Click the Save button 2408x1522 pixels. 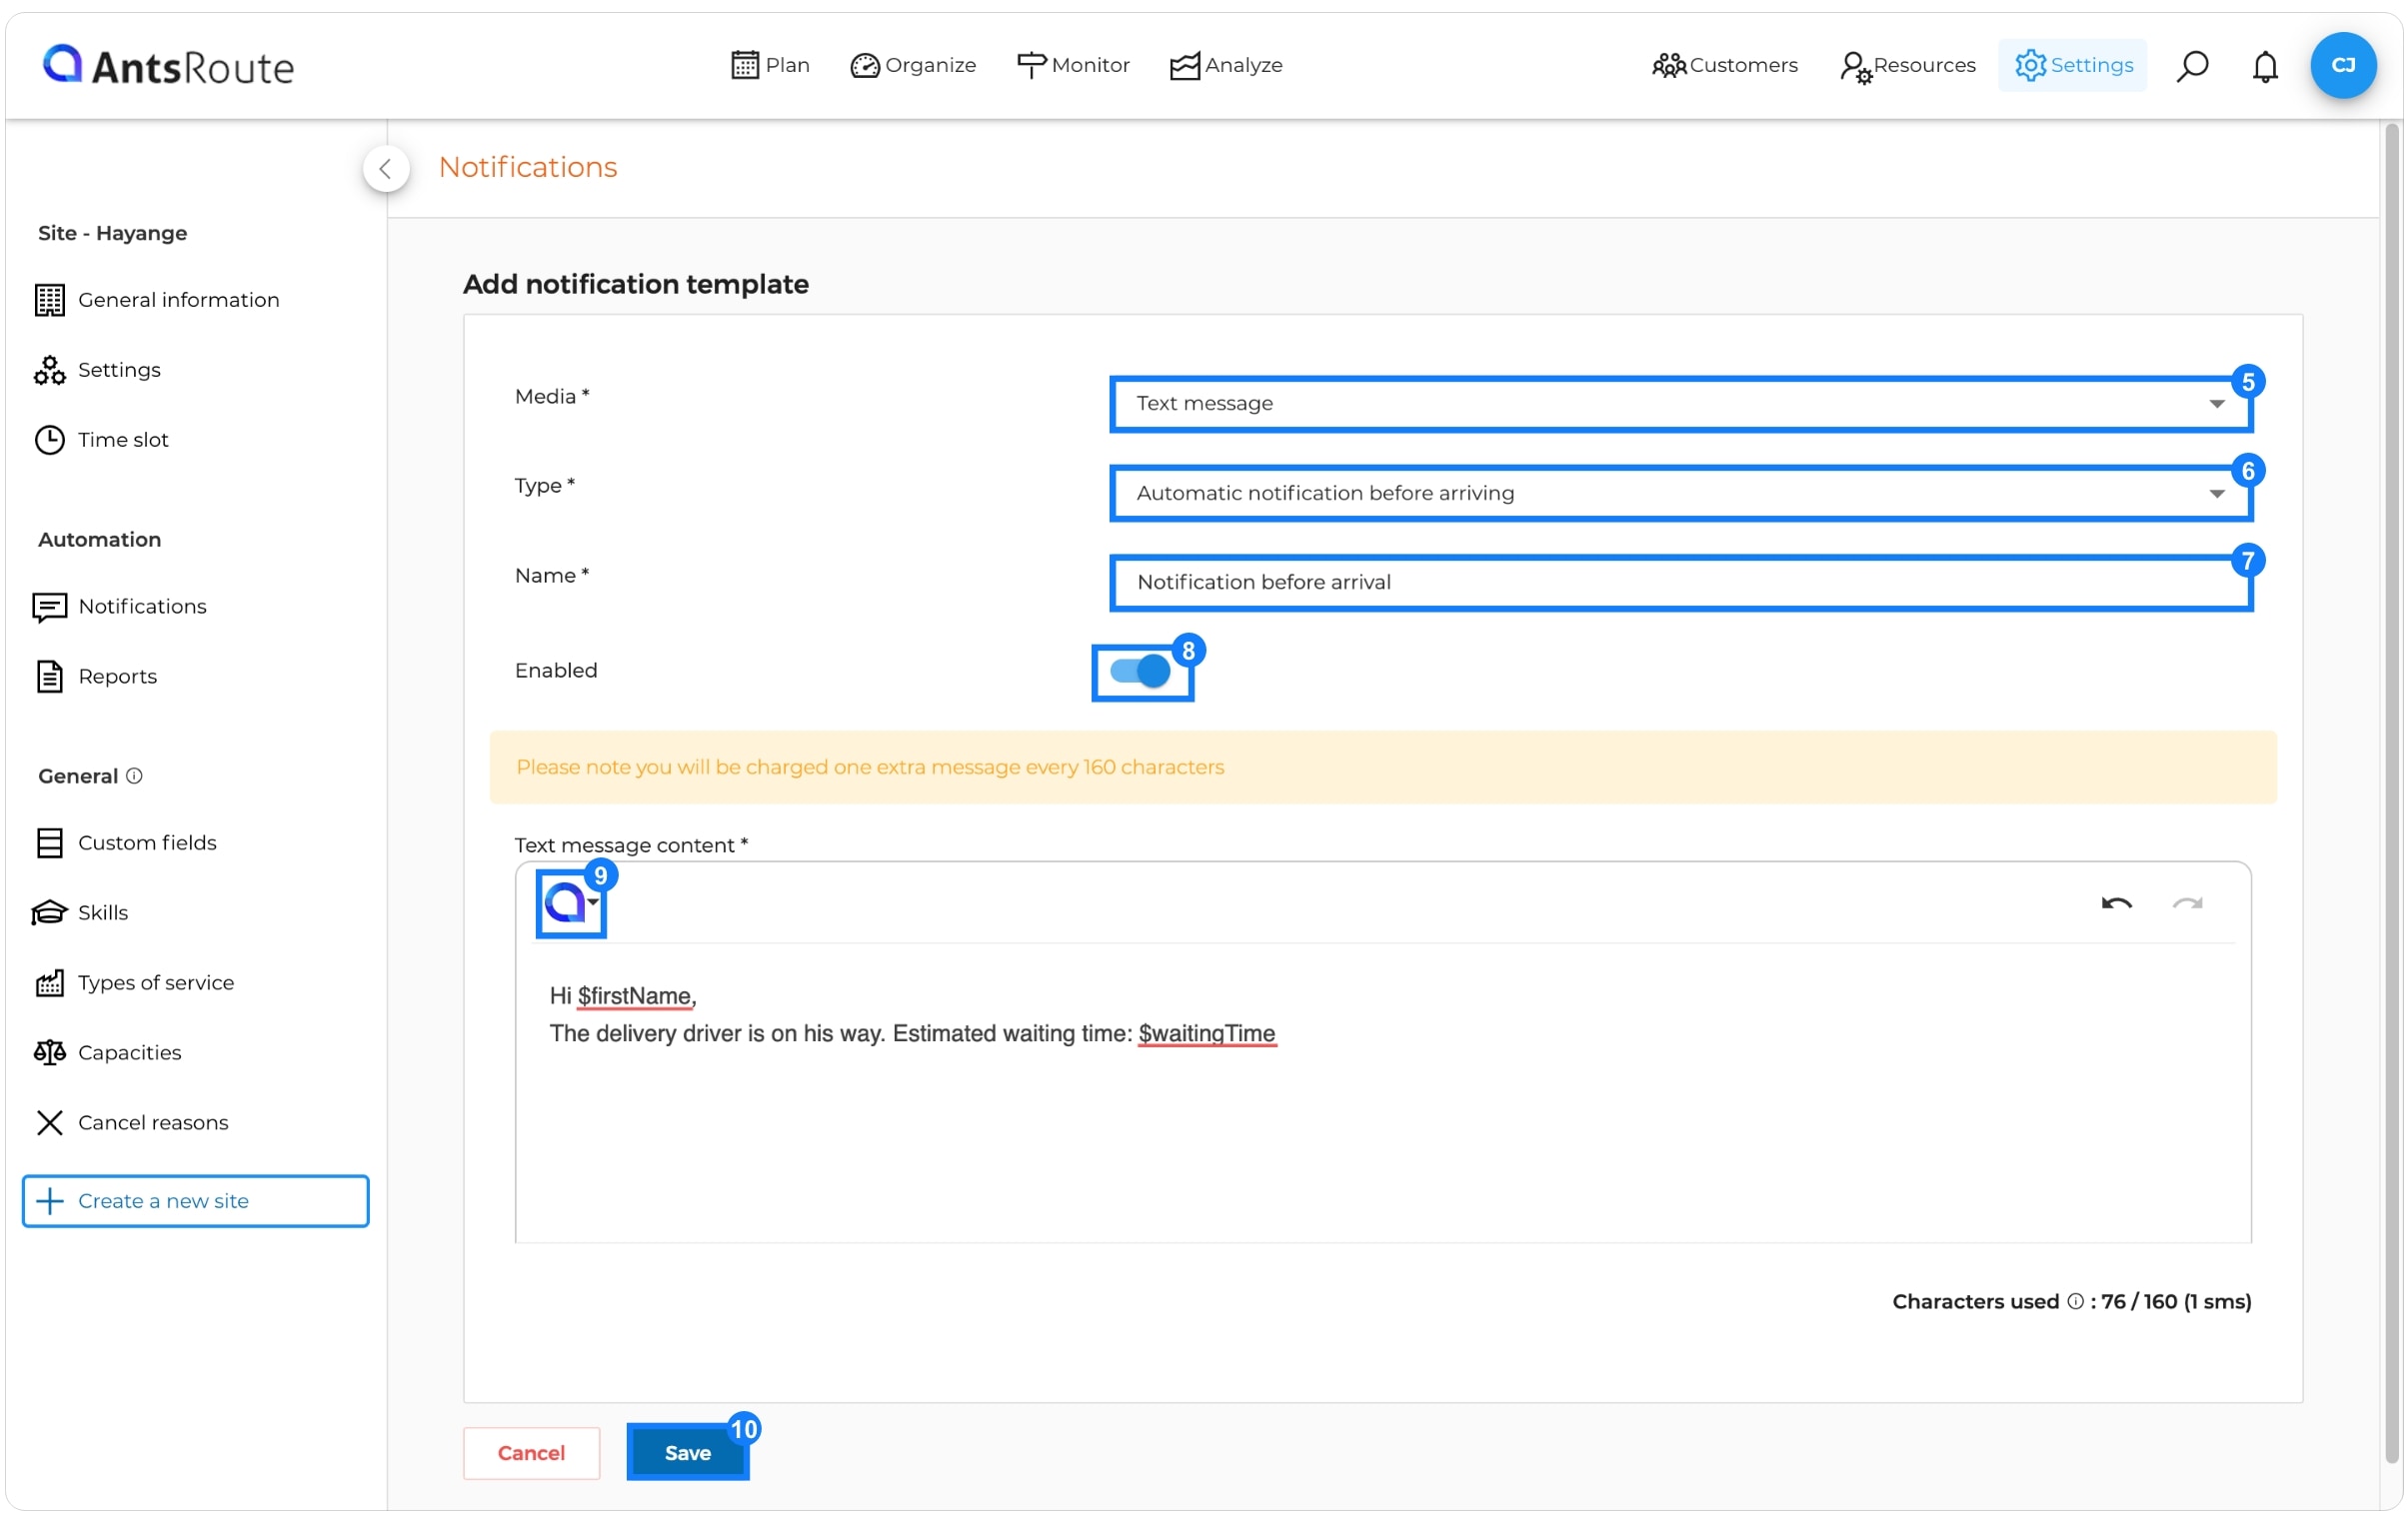(687, 1453)
